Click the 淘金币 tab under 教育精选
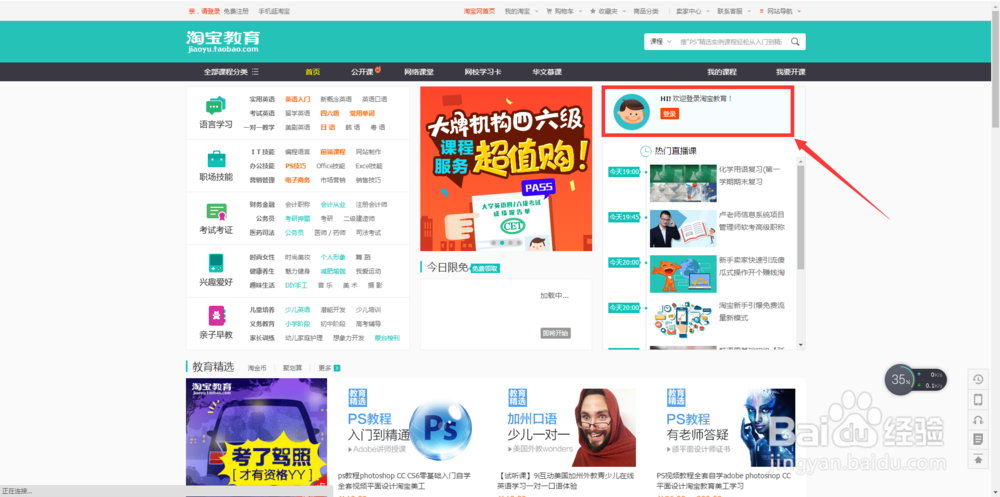Viewport: 1000px width, 497px height. tap(256, 368)
